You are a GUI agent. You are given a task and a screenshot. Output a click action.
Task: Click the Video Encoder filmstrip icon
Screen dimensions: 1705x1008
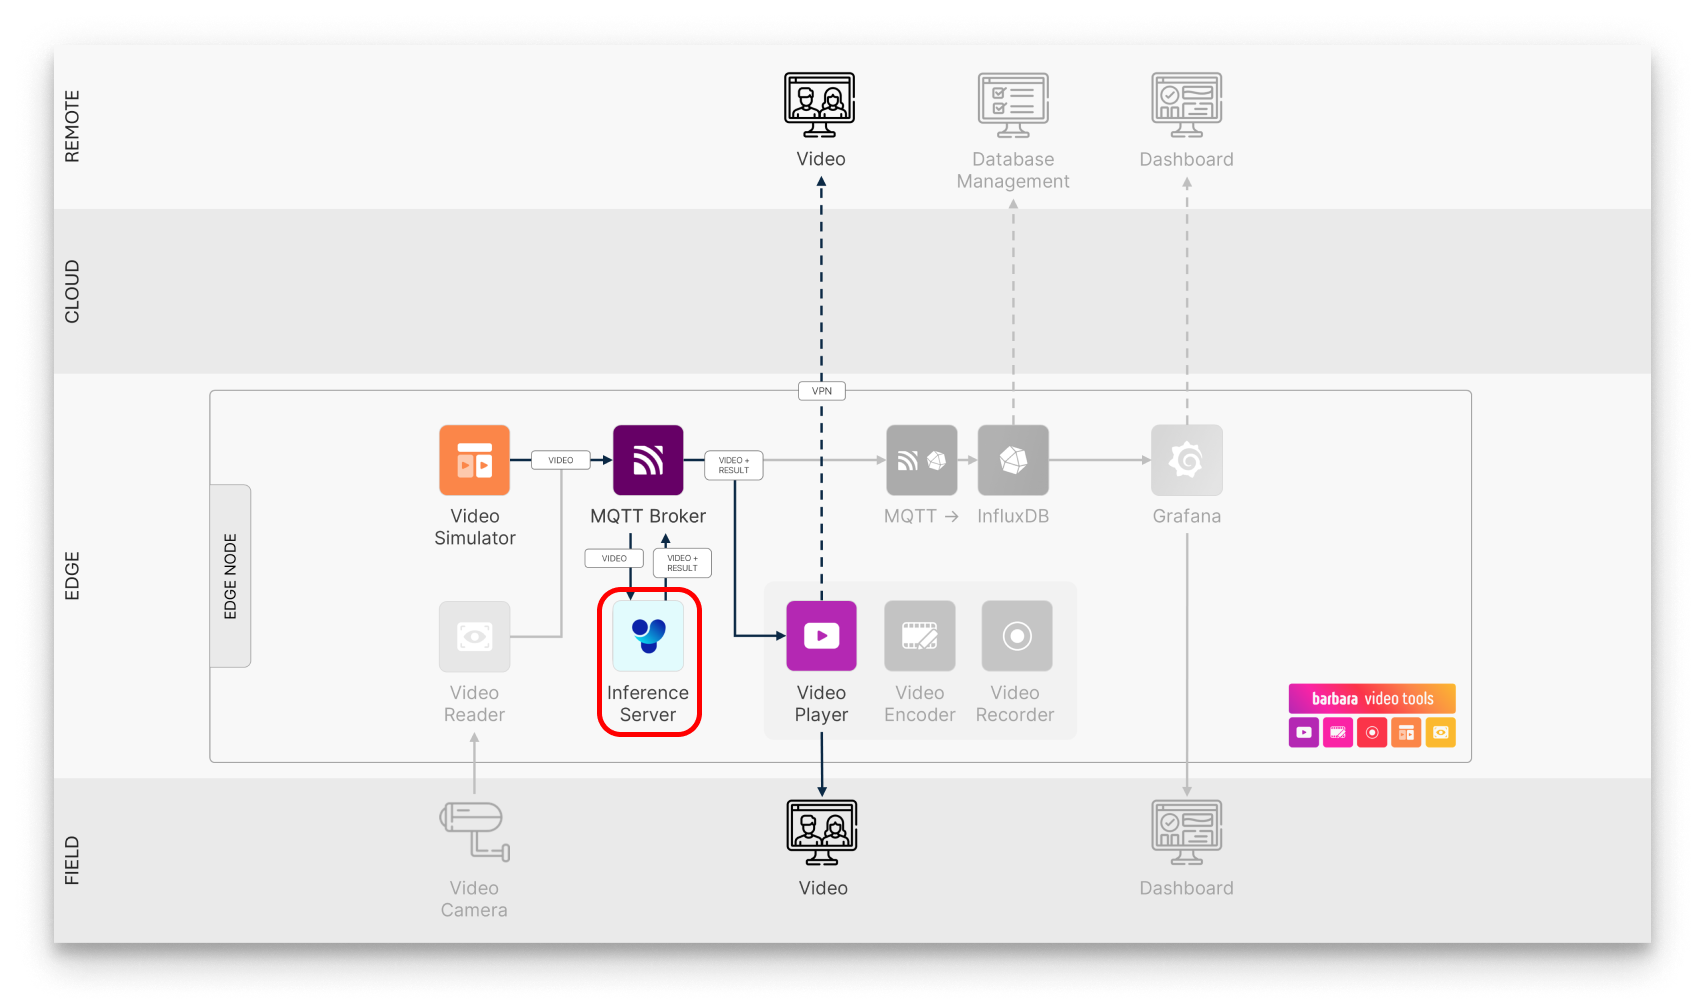(919, 635)
